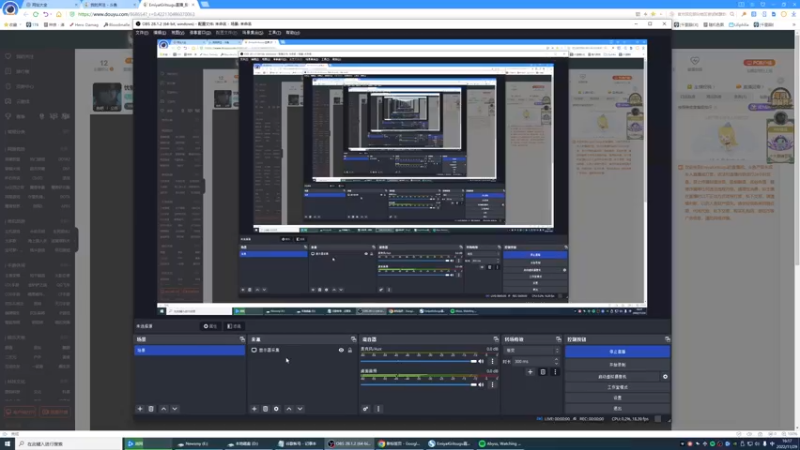
Task: Open the three-dot options menu for the mic/Aux channel
Action: coord(492,361)
